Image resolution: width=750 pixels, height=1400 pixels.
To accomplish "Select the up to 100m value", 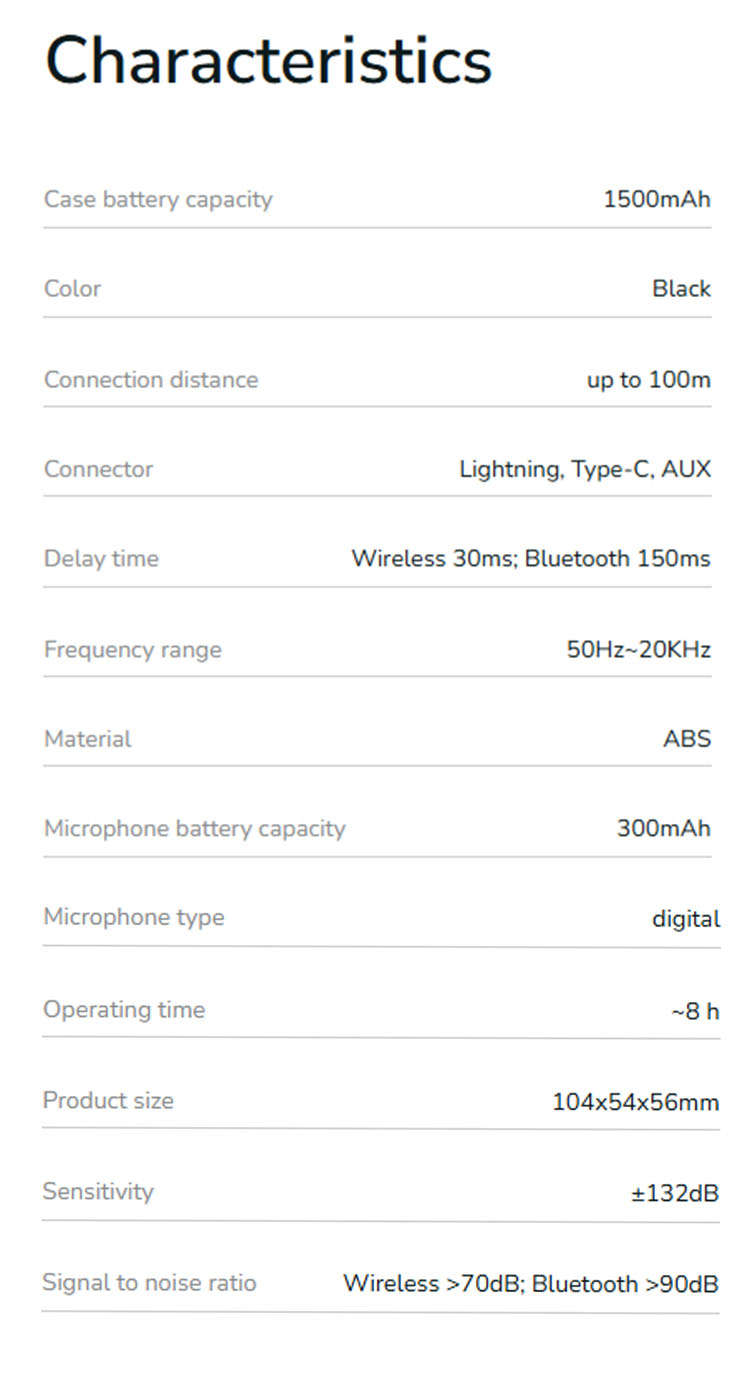I will (x=648, y=380).
